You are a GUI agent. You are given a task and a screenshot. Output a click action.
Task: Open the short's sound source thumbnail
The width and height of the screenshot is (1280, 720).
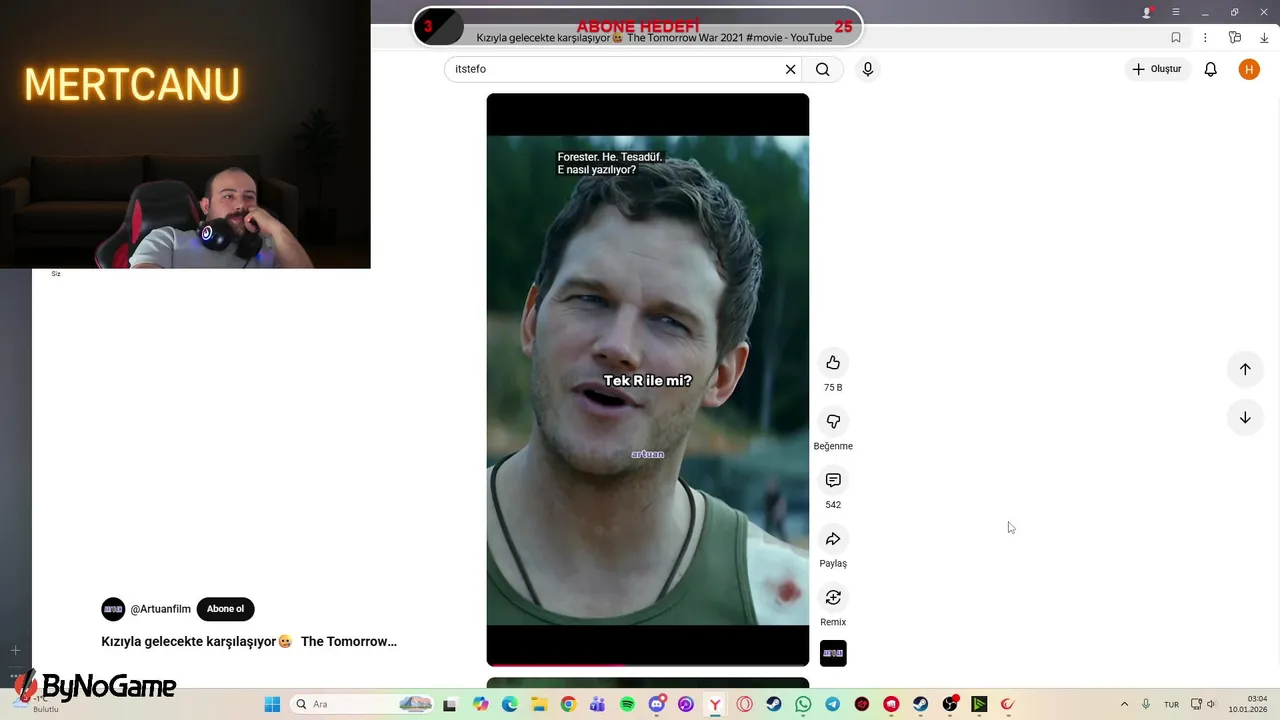(x=833, y=653)
